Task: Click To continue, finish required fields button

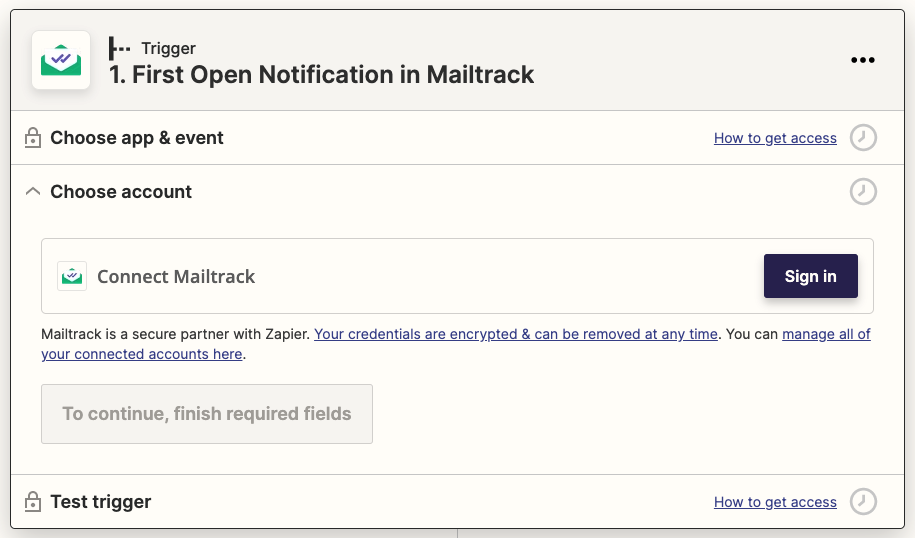Action: tap(207, 414)
